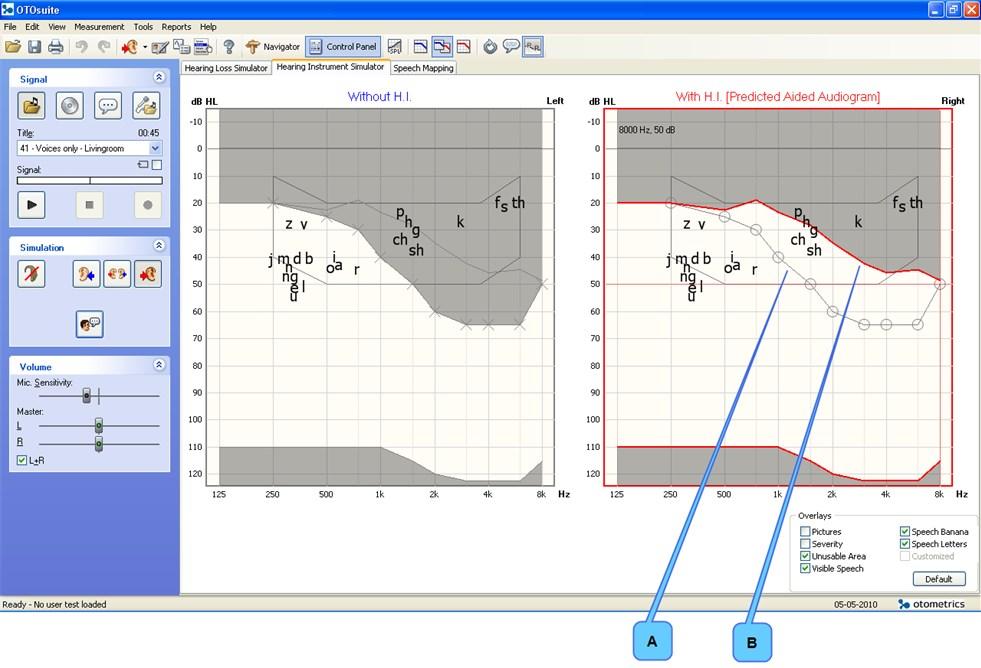Screen dimensions: 981x668
Task: Select single blue audiogram view icon
Action: coord(420,46)
